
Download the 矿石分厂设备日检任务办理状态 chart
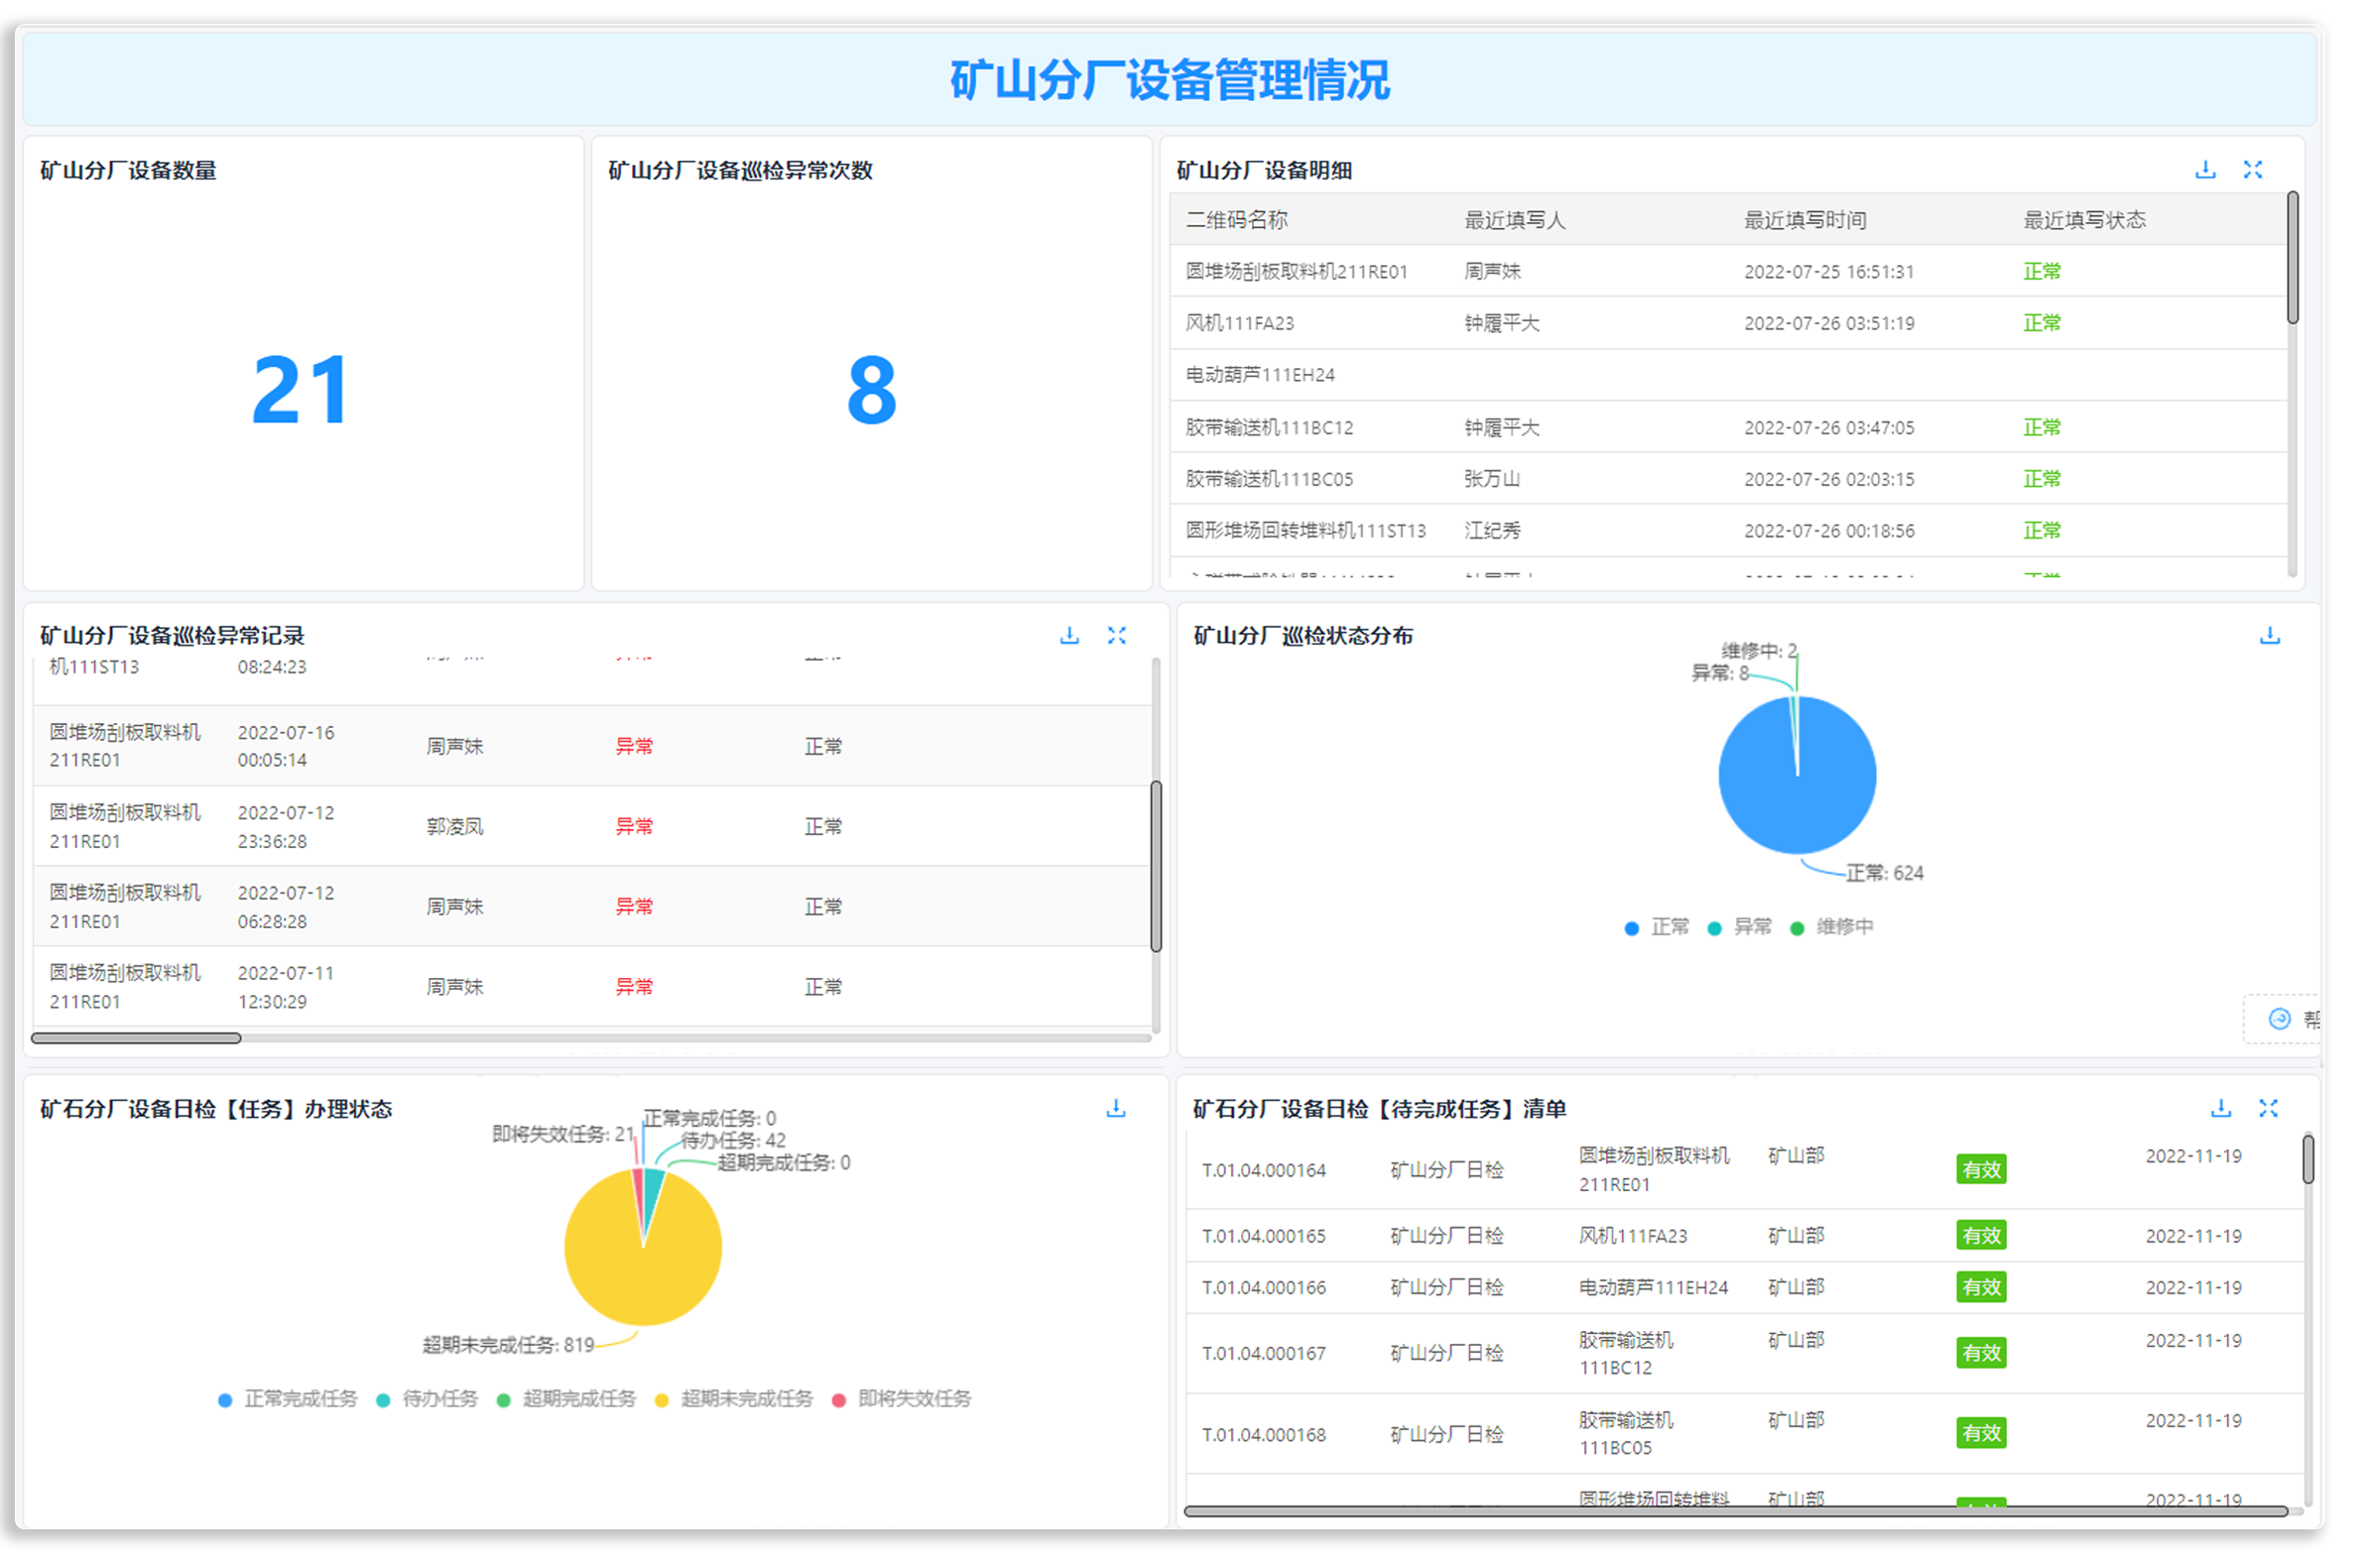1116,1108
